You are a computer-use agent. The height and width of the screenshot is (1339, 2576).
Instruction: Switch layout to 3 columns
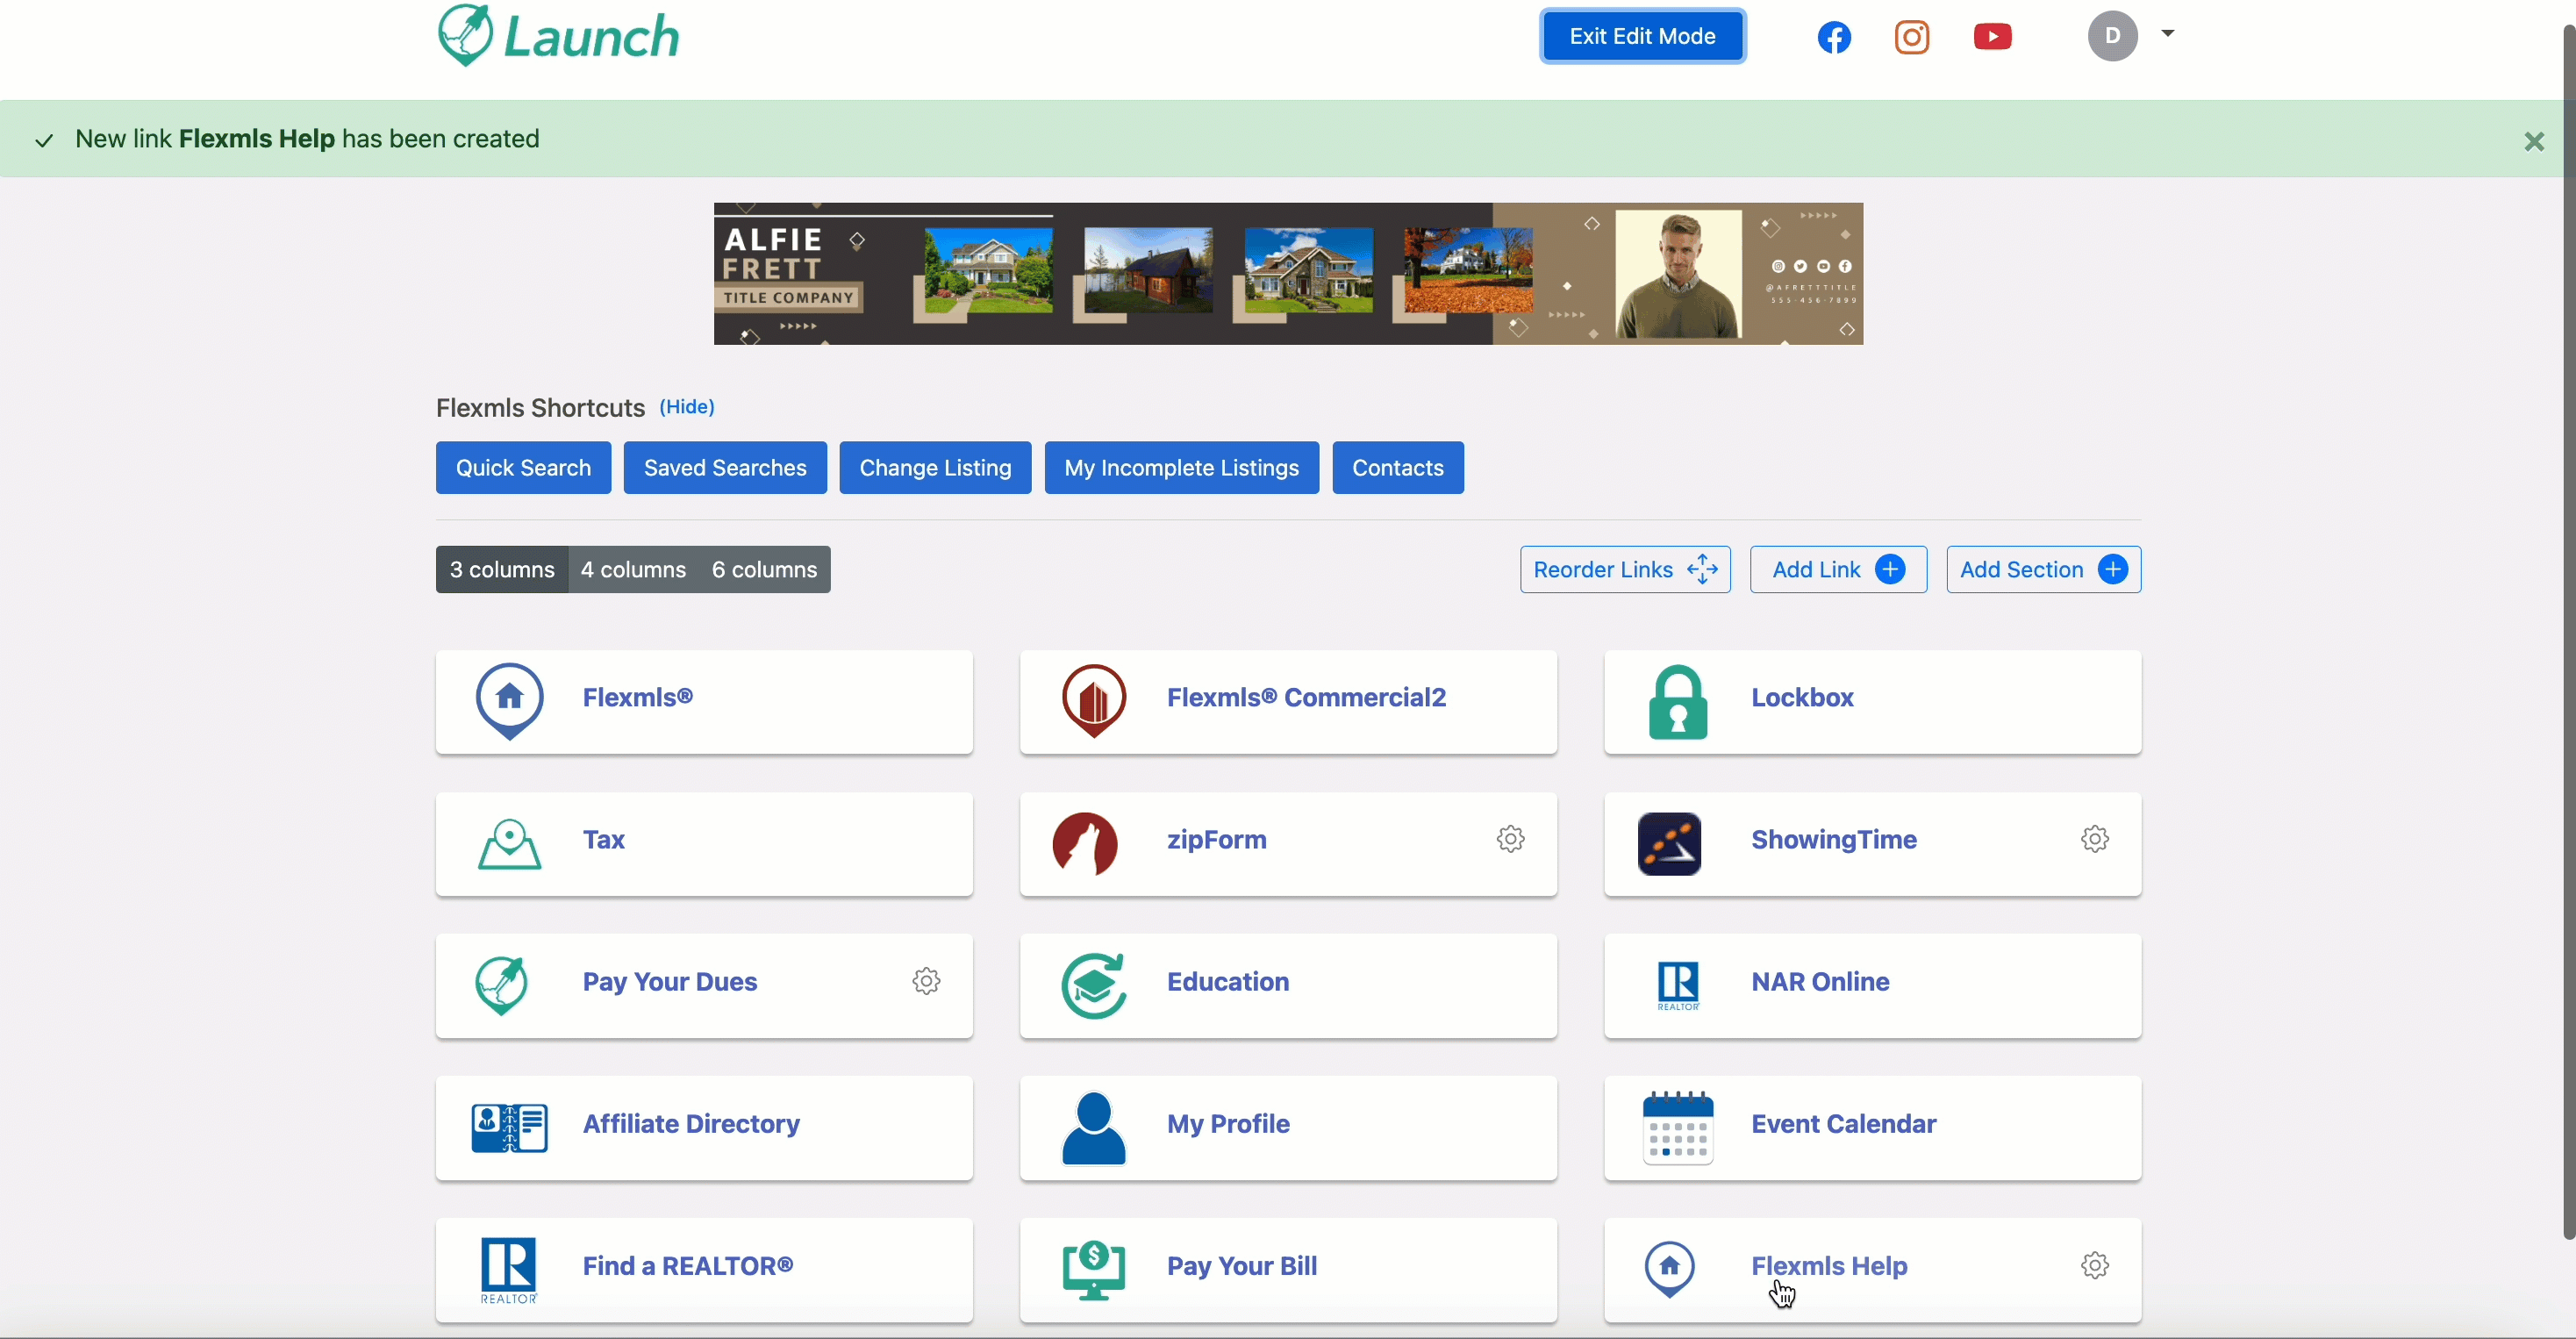502,569
